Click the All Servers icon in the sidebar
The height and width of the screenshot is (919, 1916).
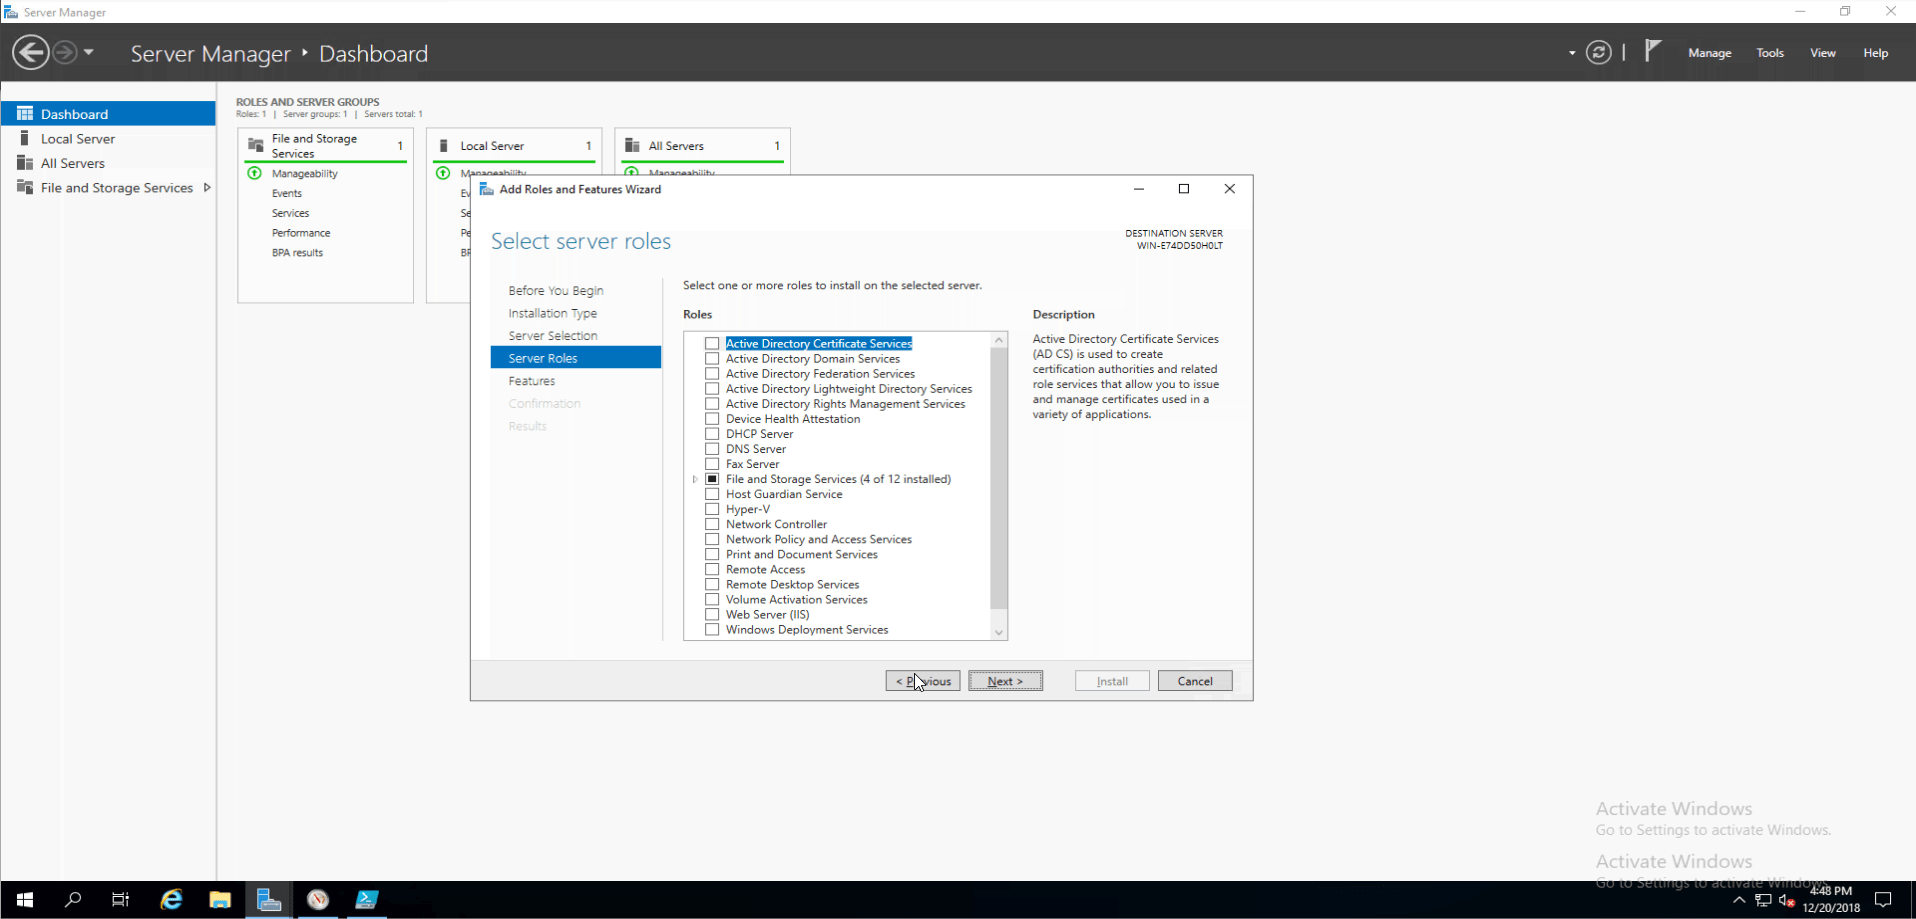25,162
